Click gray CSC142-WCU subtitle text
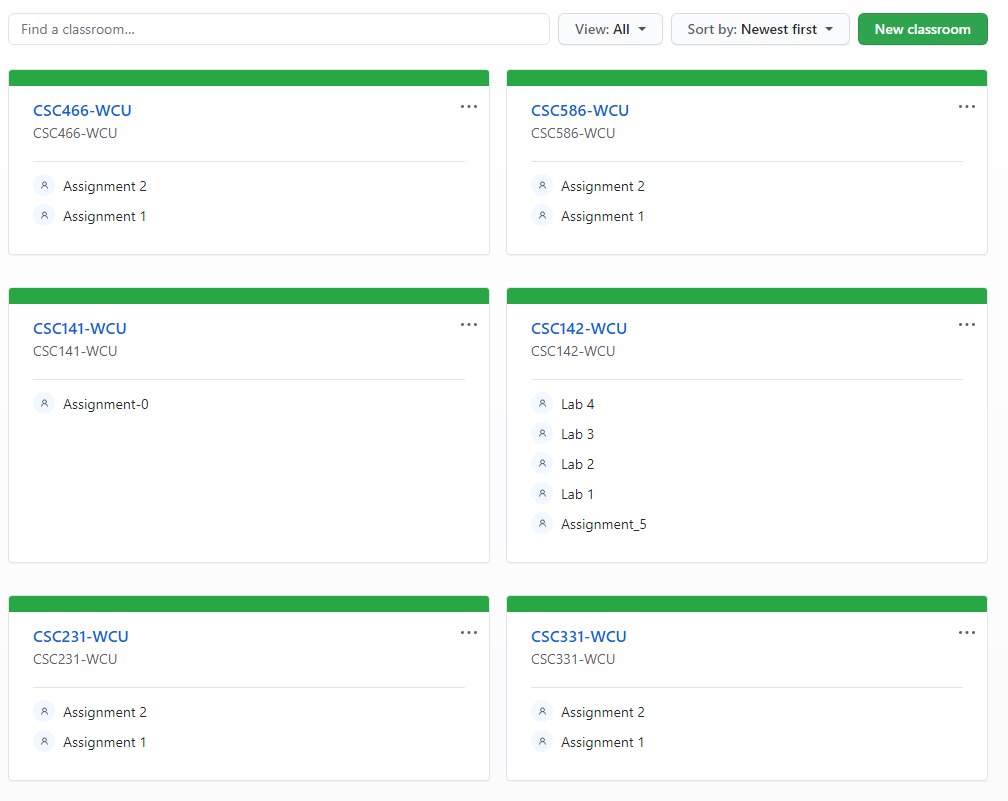 click(573, 351)
